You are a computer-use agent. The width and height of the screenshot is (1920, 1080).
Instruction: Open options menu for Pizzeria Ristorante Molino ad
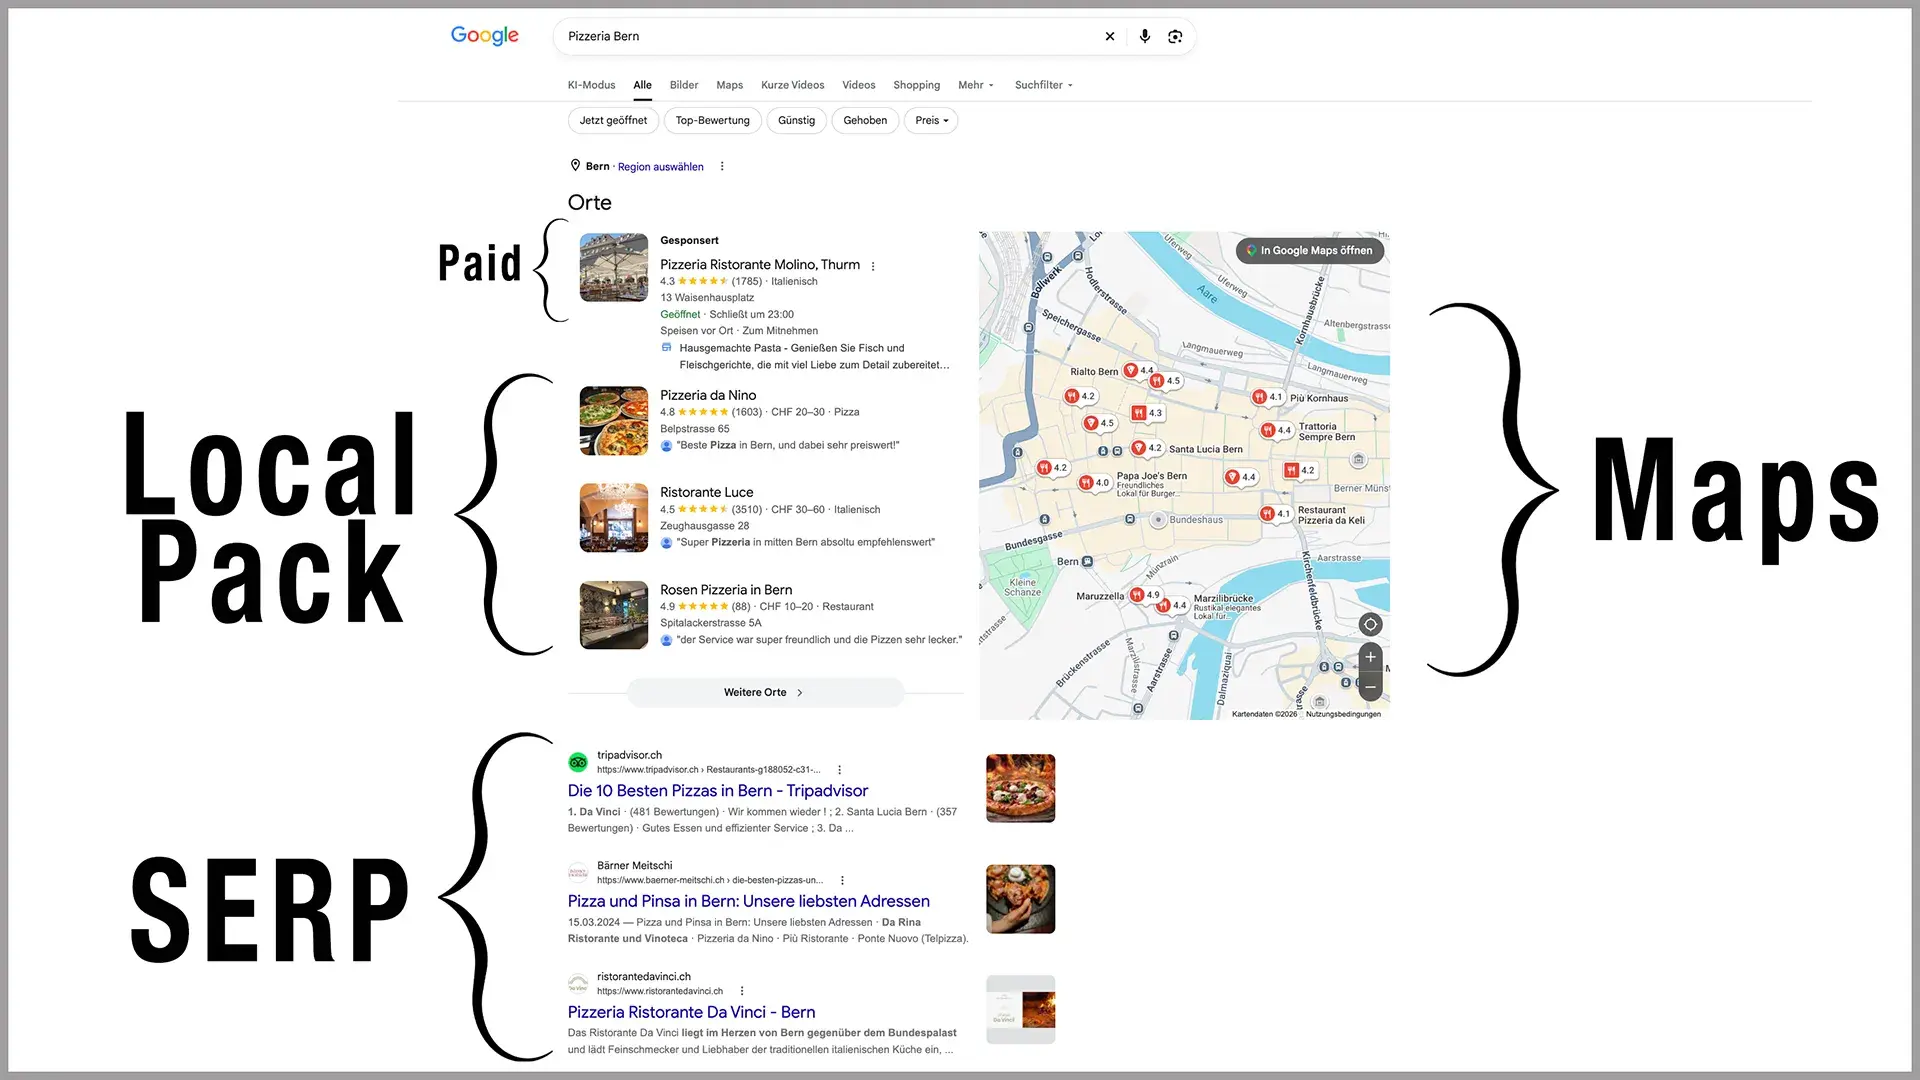click(873, 266)
